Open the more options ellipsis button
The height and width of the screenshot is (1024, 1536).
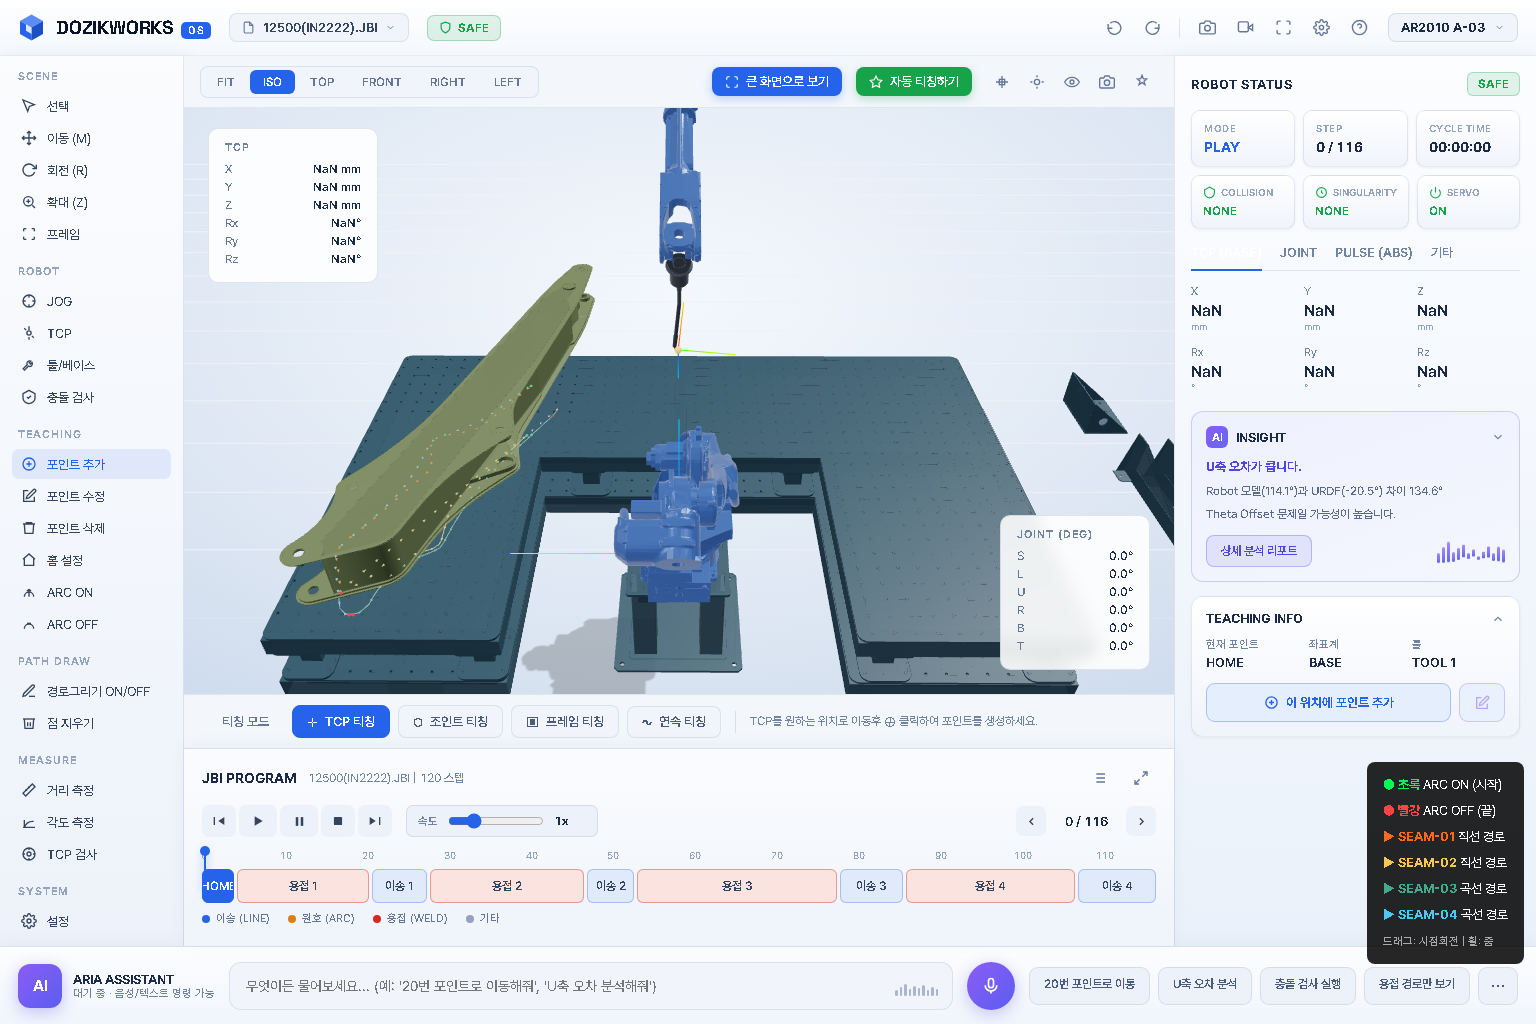[1498, 986]
